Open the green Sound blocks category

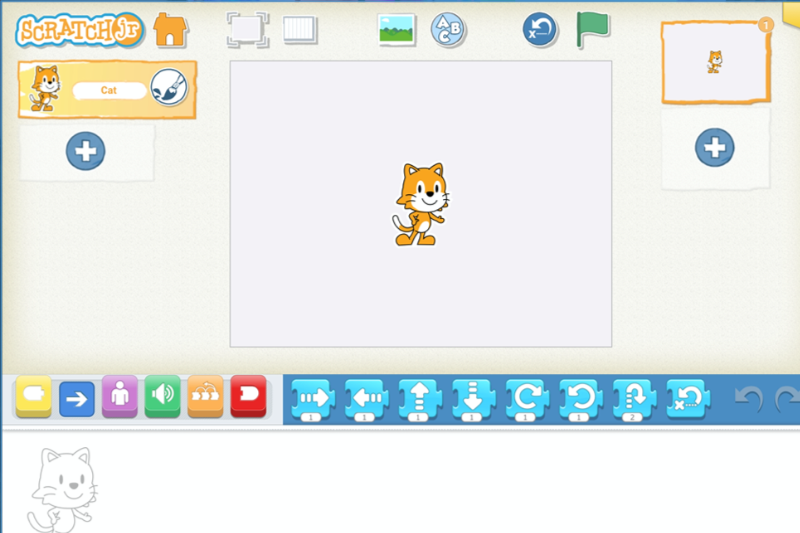click(163, 396)
